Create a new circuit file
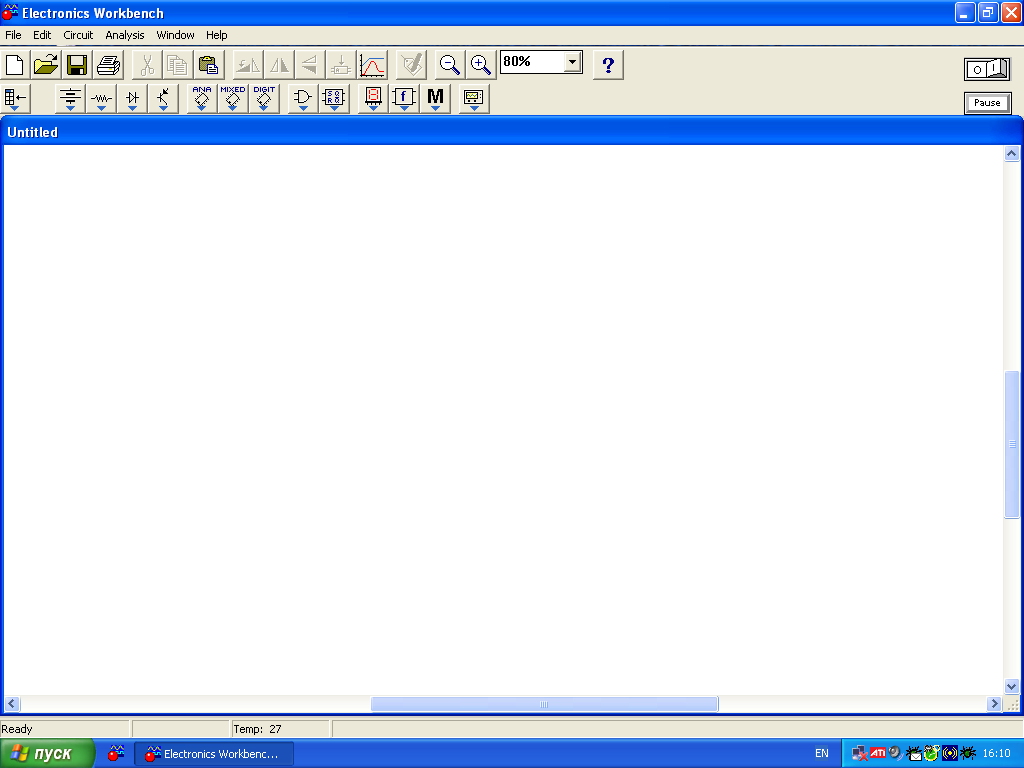The height and width of the screenshot is (768, 1024). coord(15,65)
